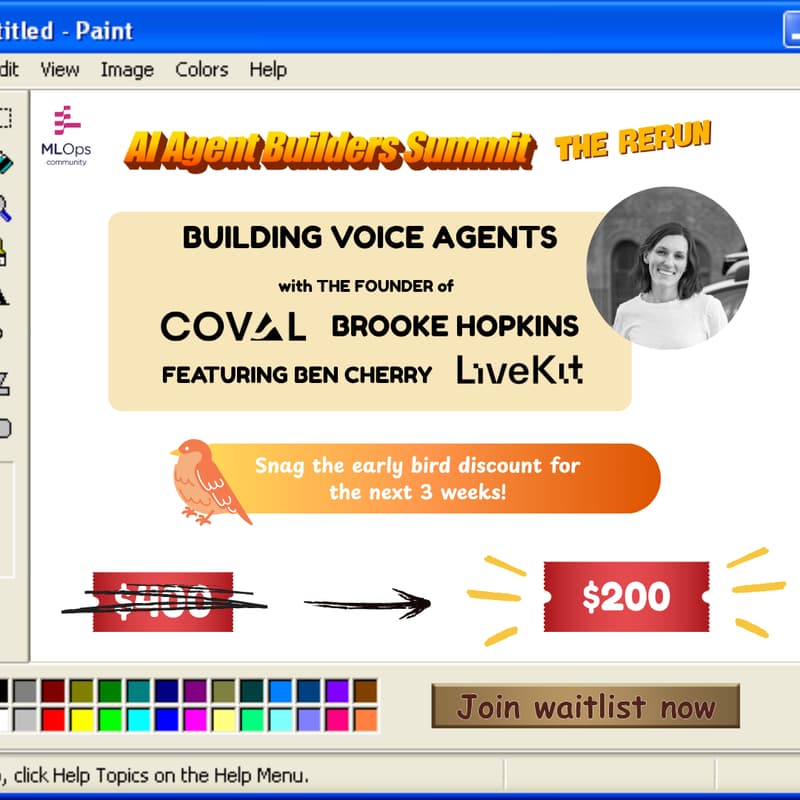Image resolution: width=800 pixels, height=800 pixels.
Task: Click the $200 ticket price
Action: 627,596
